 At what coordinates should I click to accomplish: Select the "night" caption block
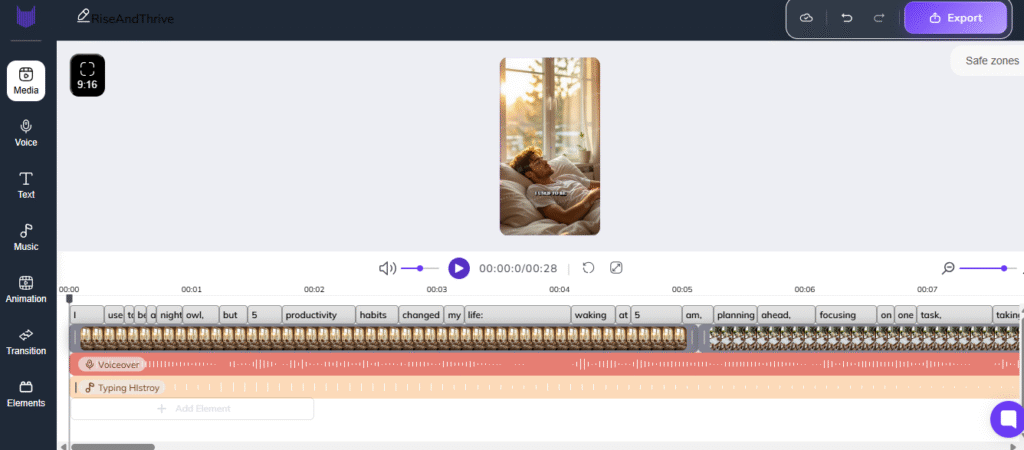[x=170, y=315]
